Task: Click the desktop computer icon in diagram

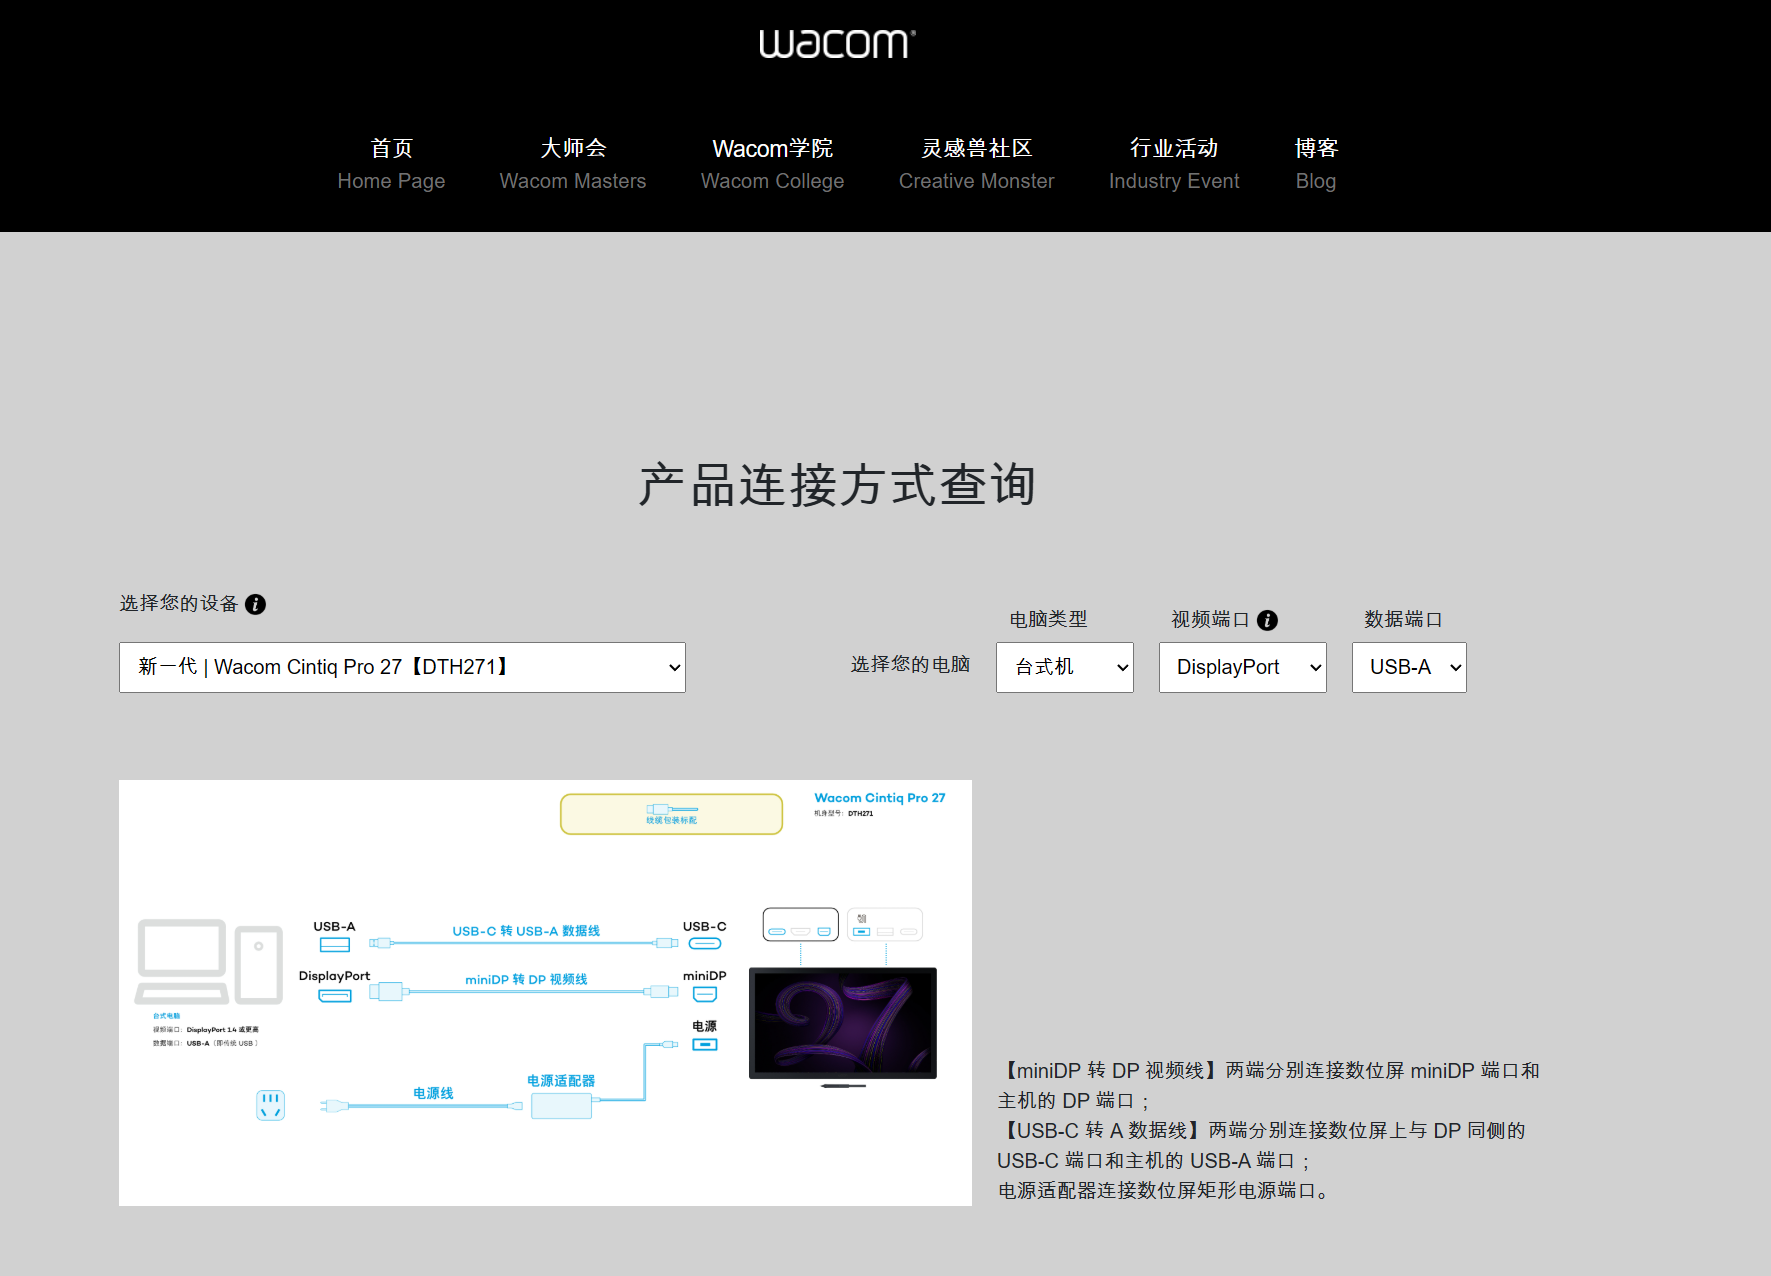Action: coord(209,961)
